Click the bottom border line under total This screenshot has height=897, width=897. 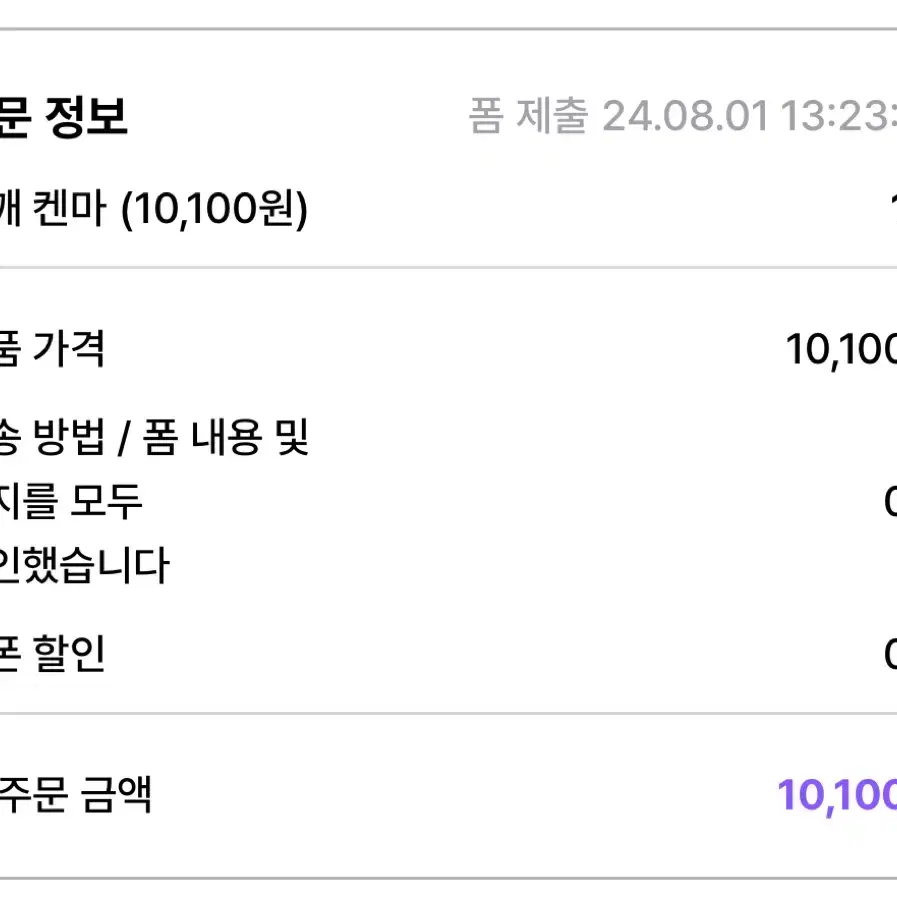(448, 878)
